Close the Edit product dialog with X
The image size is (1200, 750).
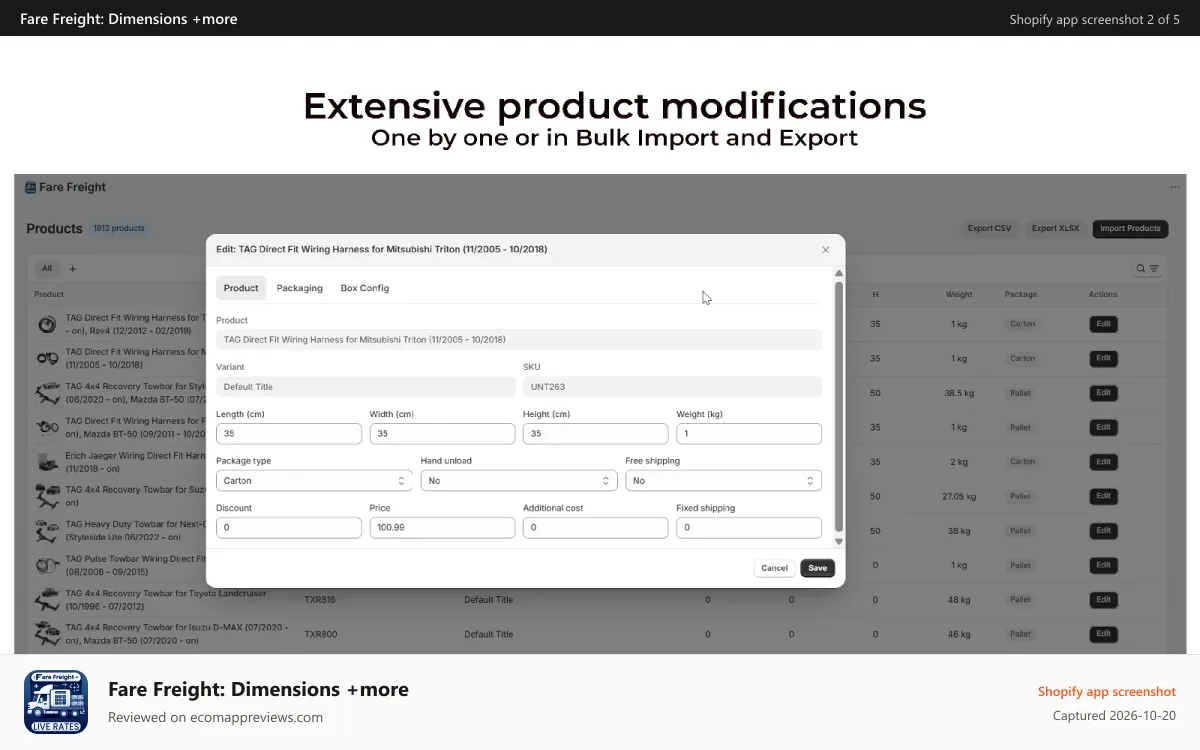pos(825,250)
